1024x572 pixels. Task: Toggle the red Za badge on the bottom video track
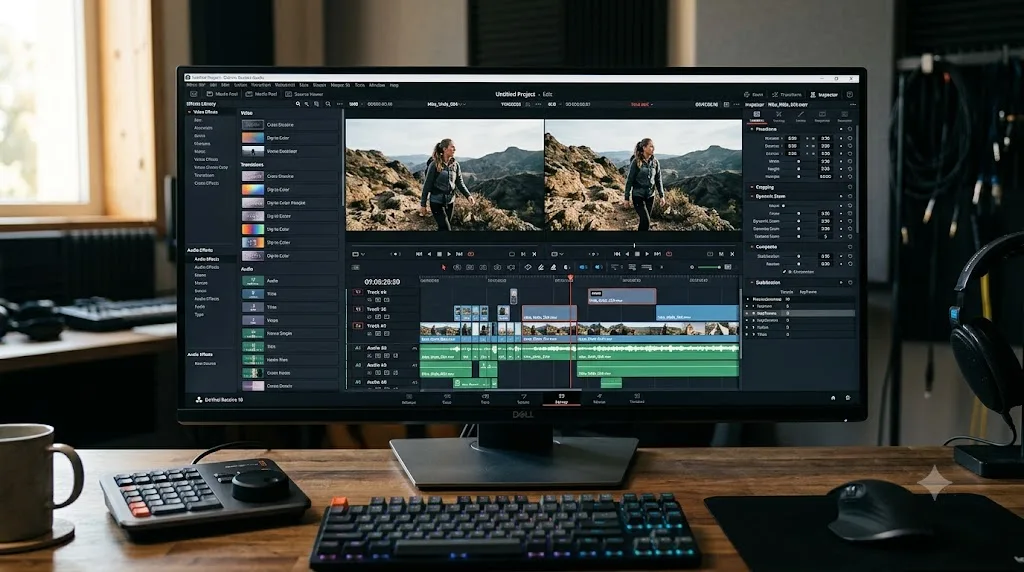point(358,325)
